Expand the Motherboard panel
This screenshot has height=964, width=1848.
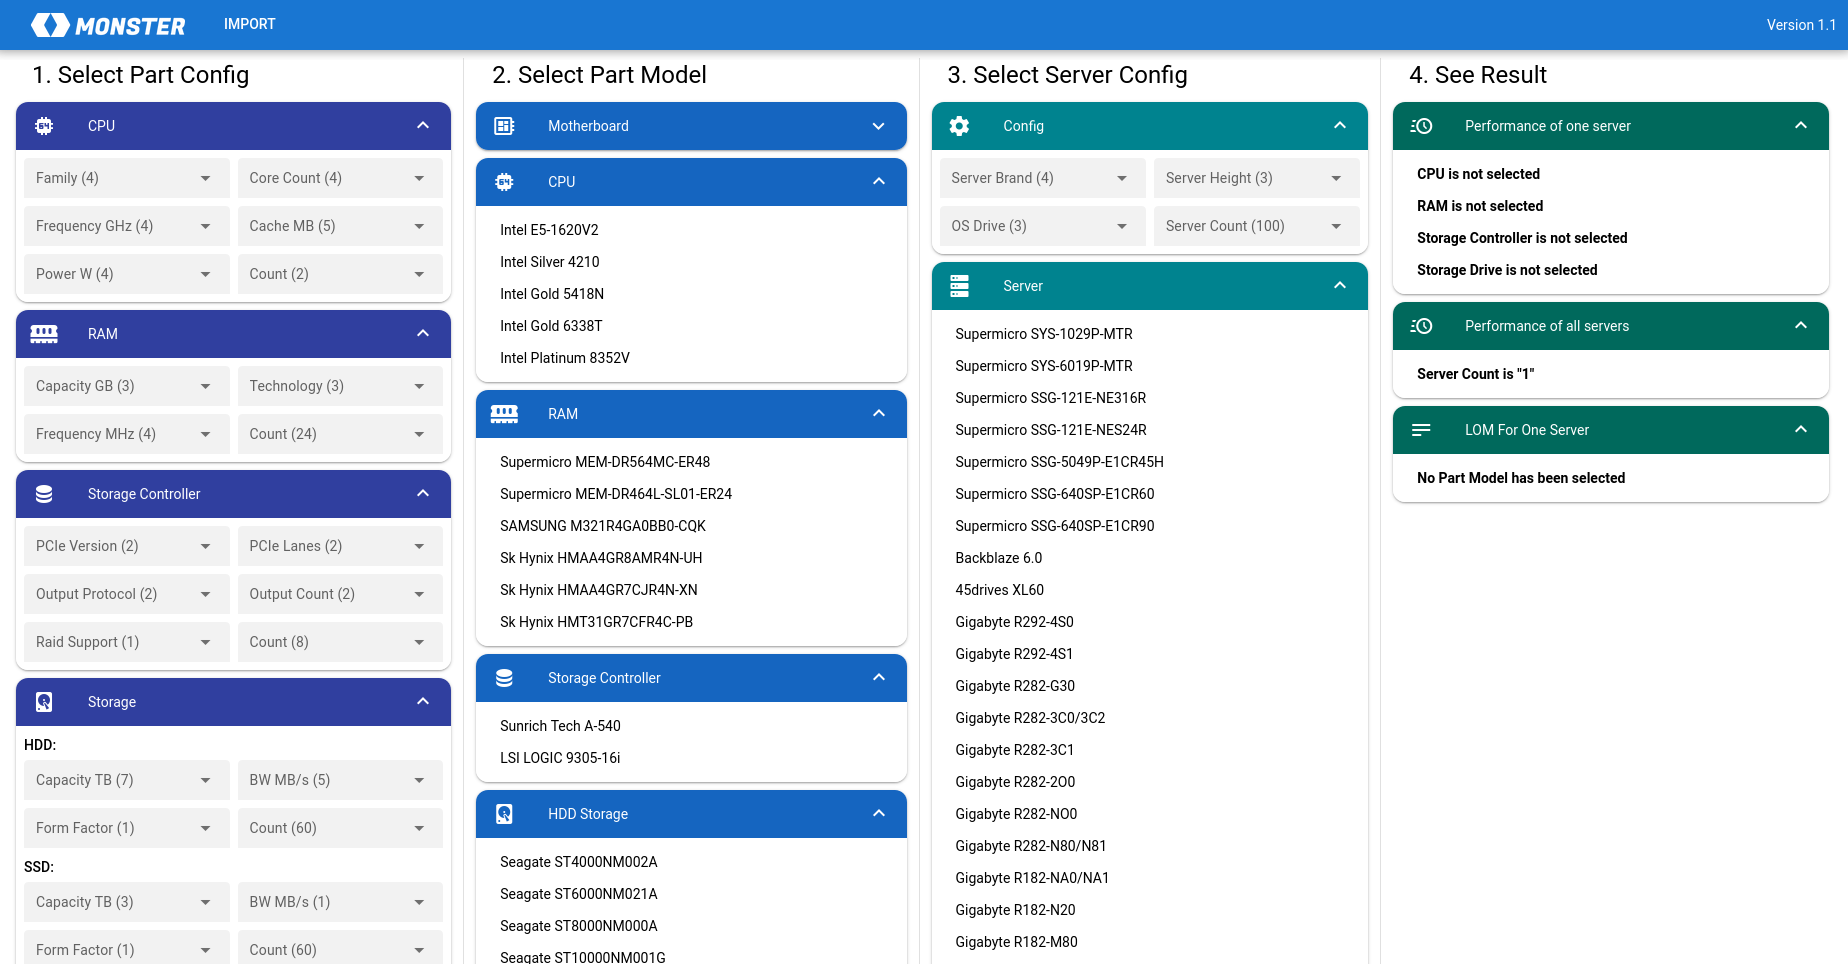coord(878,126)
